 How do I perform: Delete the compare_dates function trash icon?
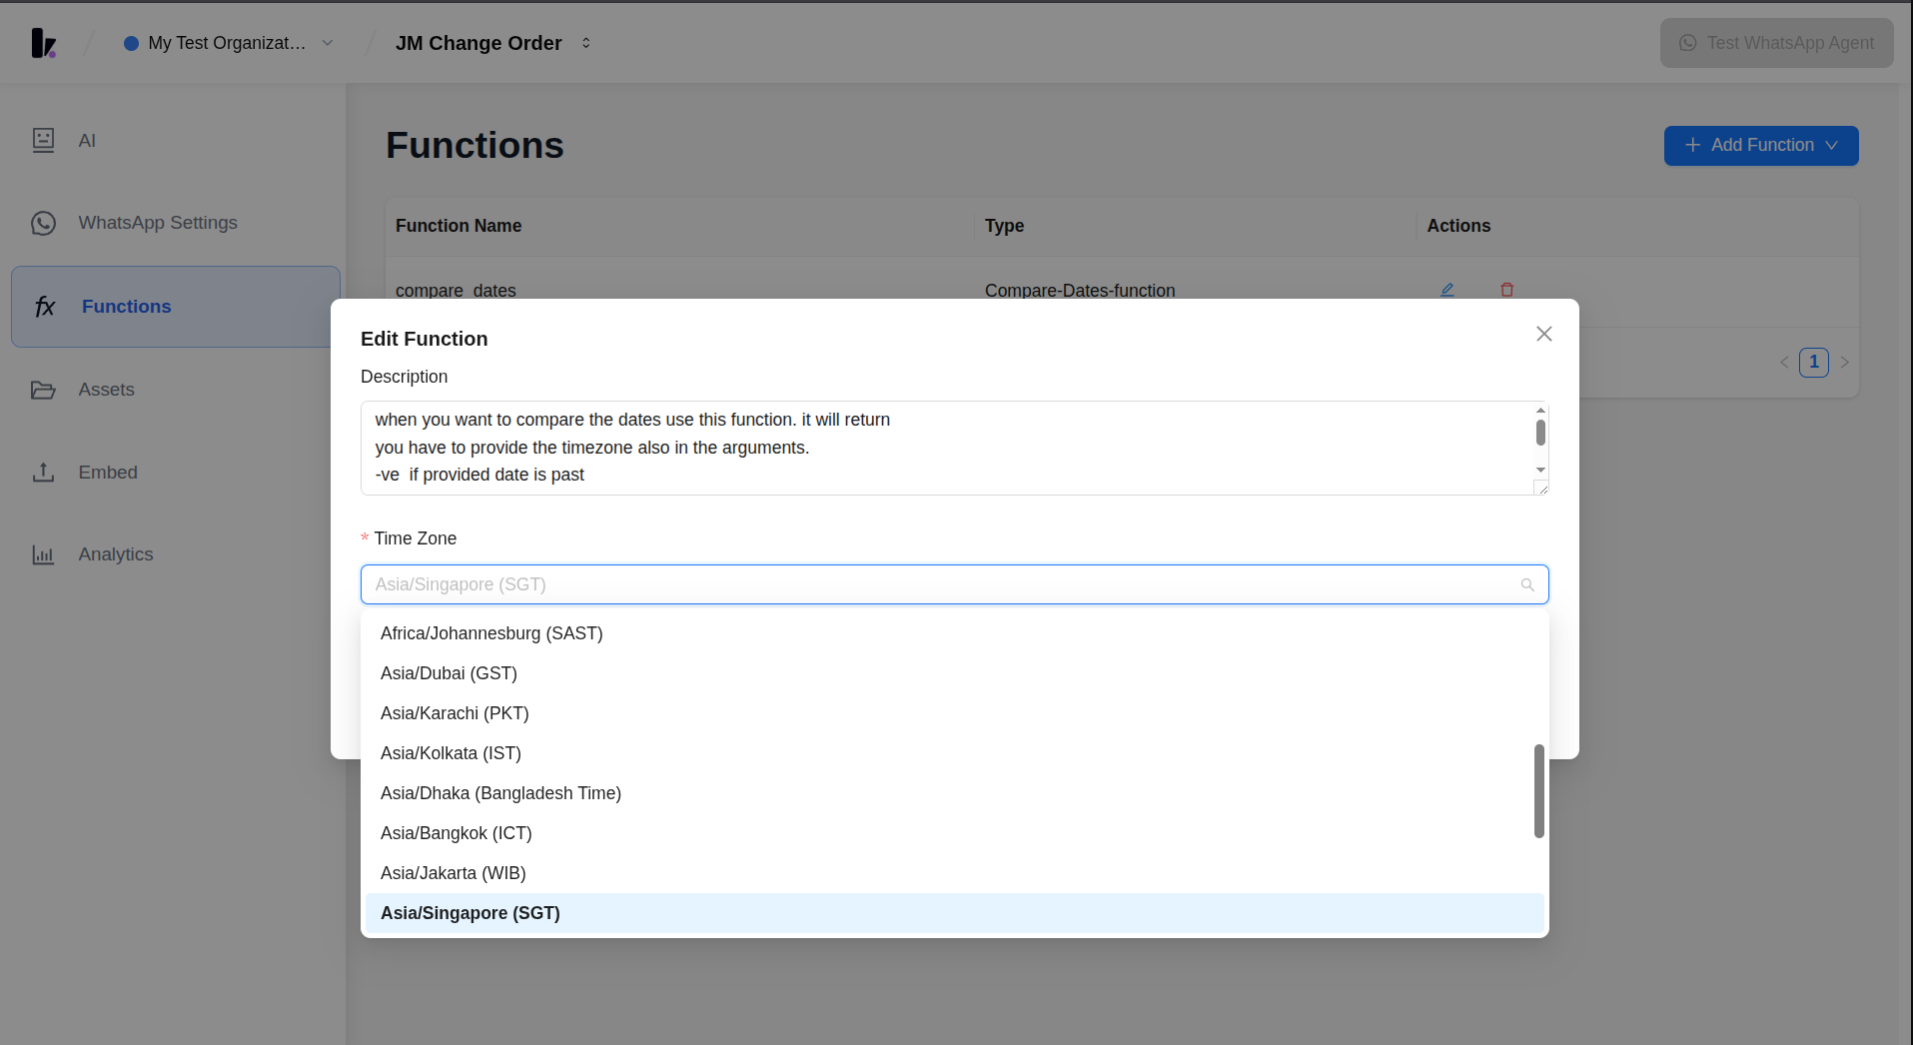point(1506,290)
